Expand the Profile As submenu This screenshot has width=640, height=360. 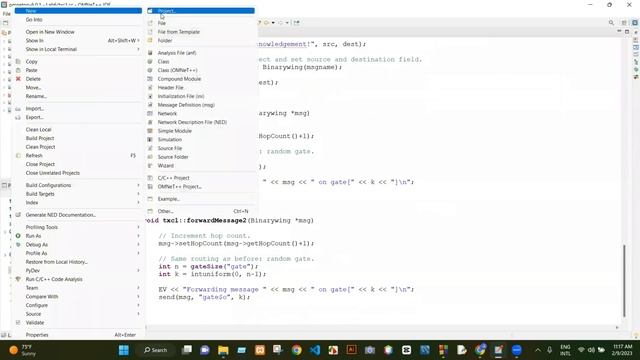pyautogui.click(x=78, y=253)
